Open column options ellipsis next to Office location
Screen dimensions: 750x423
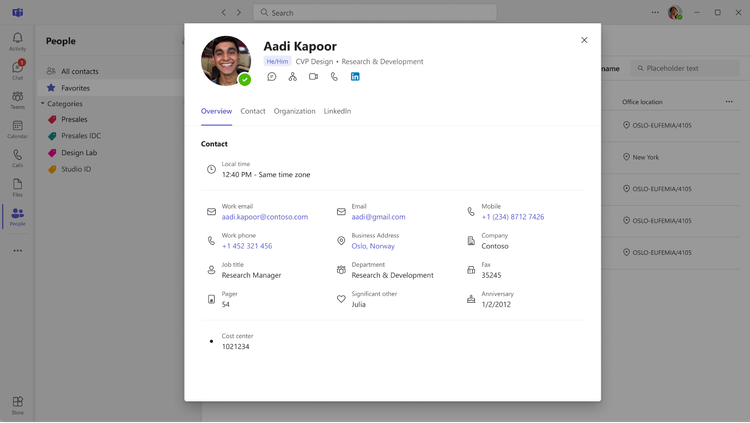coord(729,101)
